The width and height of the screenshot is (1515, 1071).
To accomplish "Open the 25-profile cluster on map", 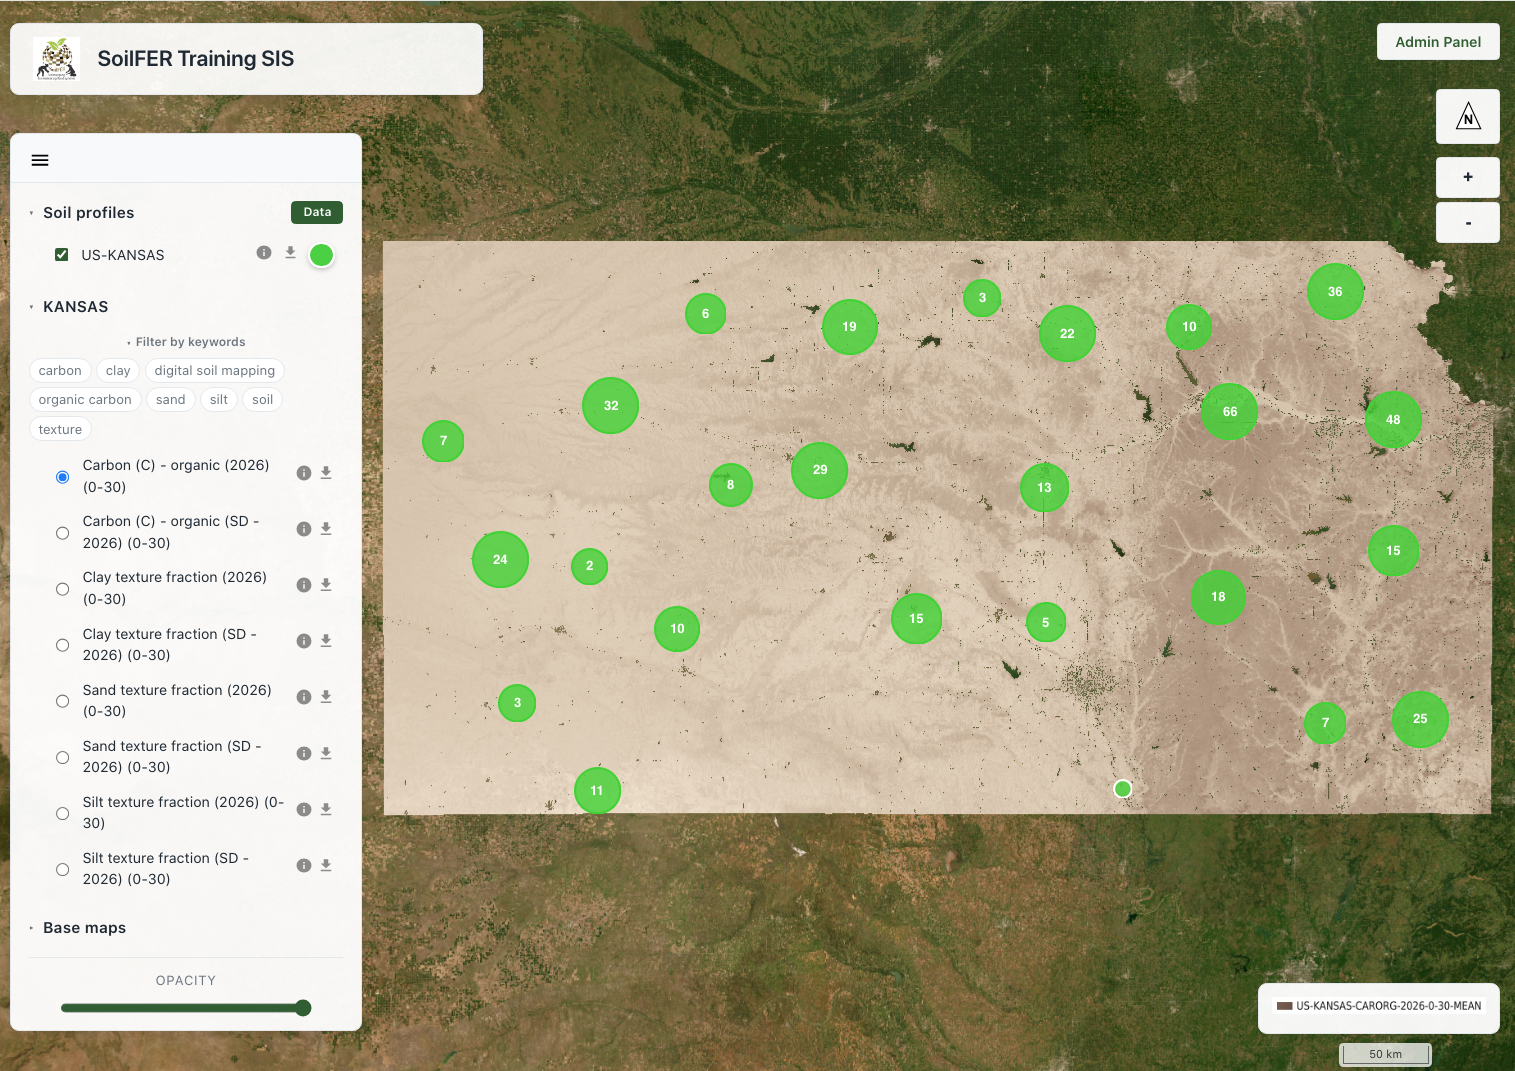I will pos(1420,719).
